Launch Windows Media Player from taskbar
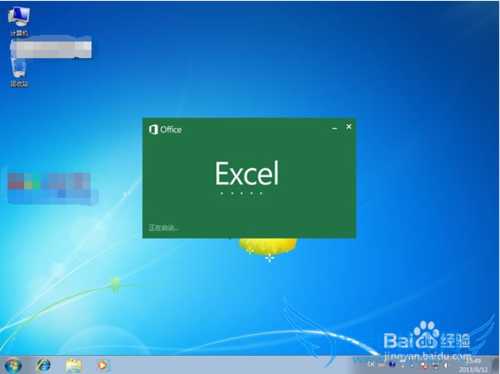This screenshot has height=374, width=500. click(x=102, y=365)
